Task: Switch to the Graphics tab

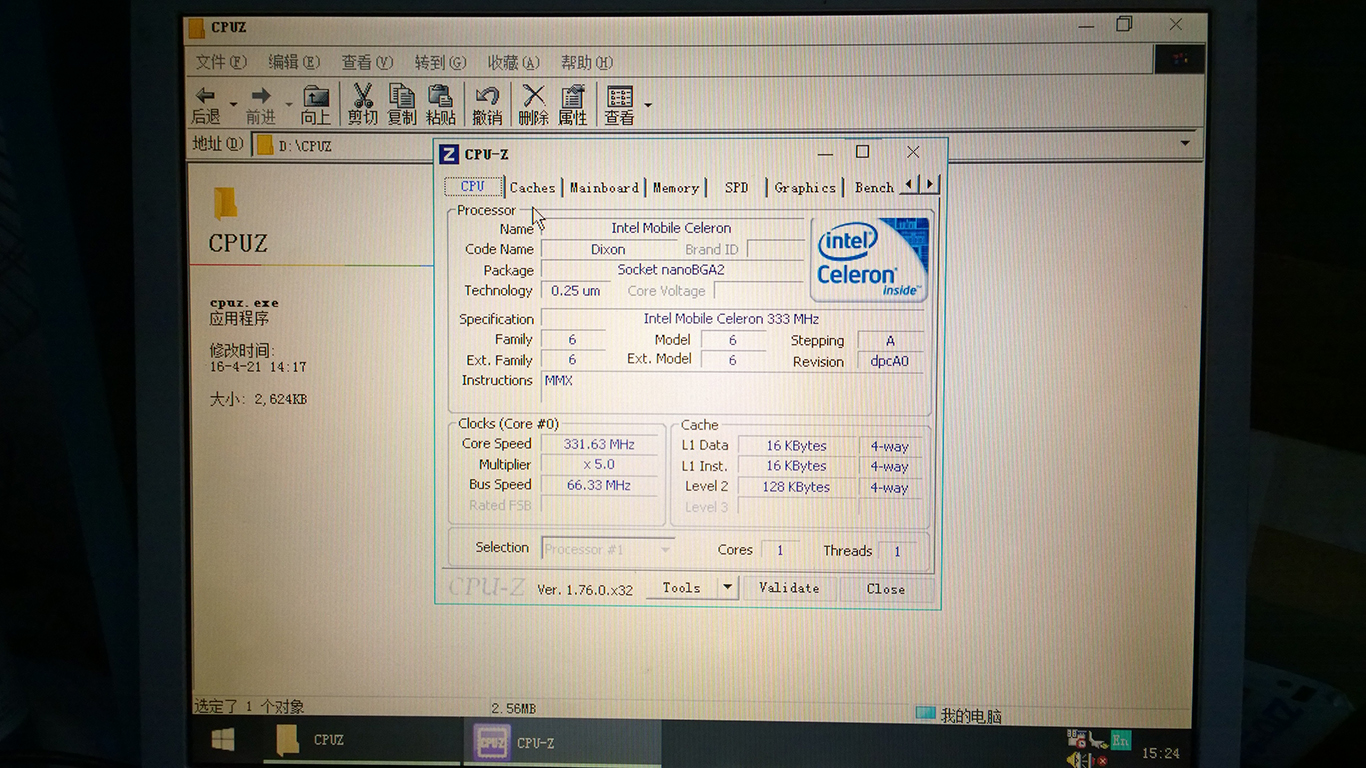Action: [805, 187]
